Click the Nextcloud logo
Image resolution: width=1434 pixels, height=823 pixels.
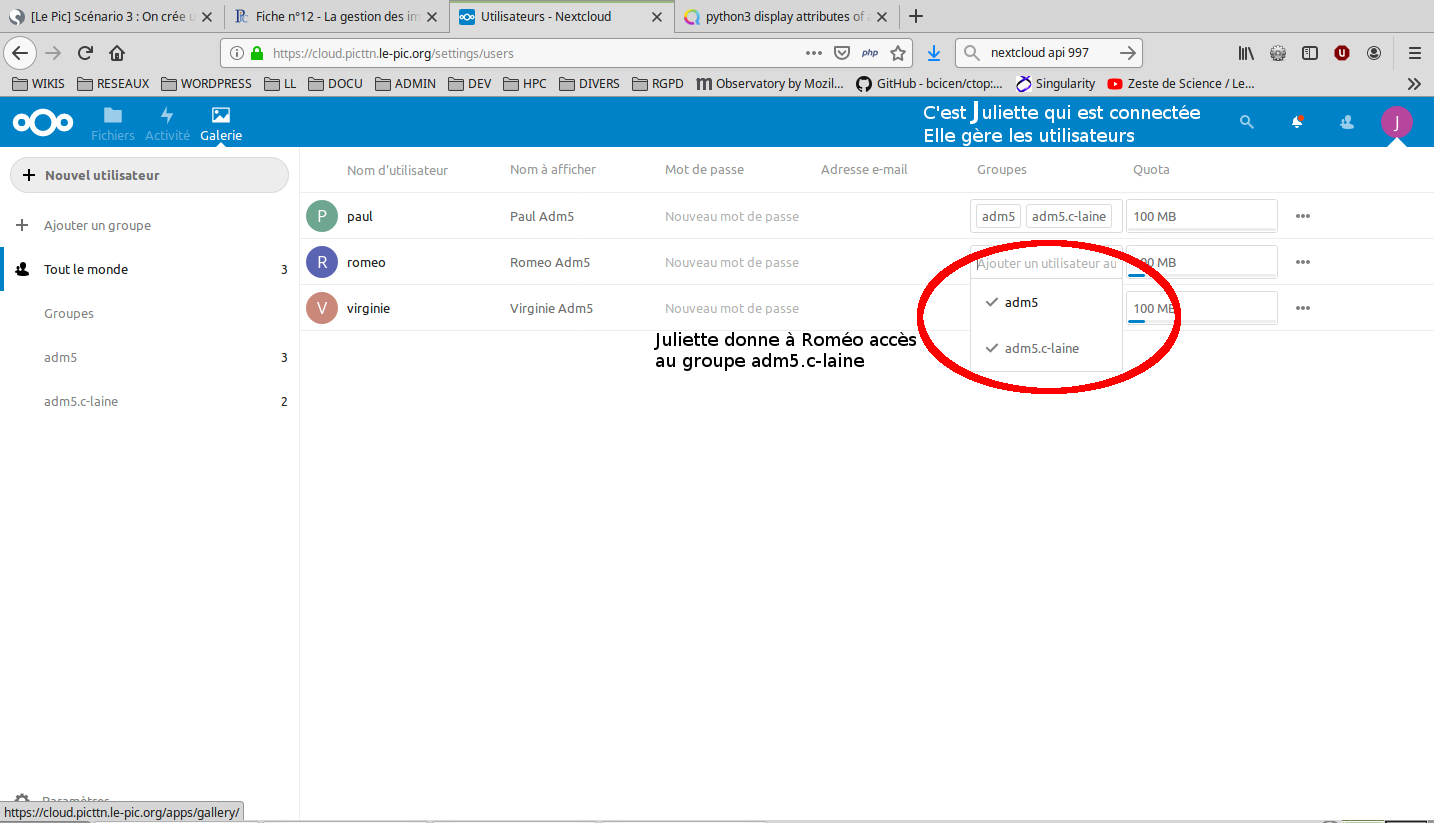pos(43,122)
